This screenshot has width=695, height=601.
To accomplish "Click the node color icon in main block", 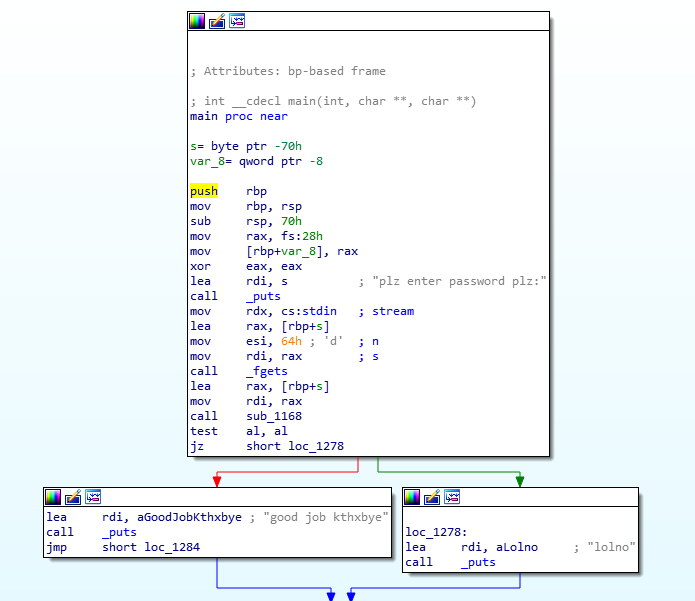I will (197, 21).
